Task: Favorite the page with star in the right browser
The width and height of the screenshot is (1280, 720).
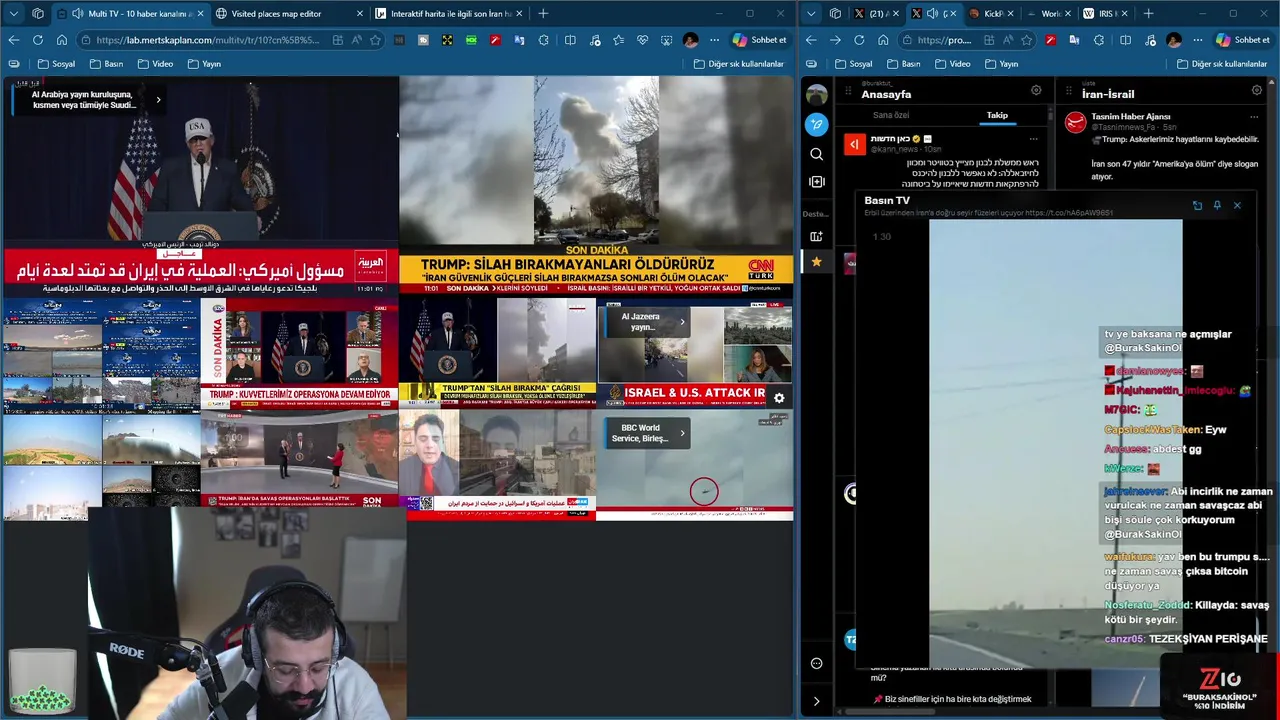Action: 1026,40
